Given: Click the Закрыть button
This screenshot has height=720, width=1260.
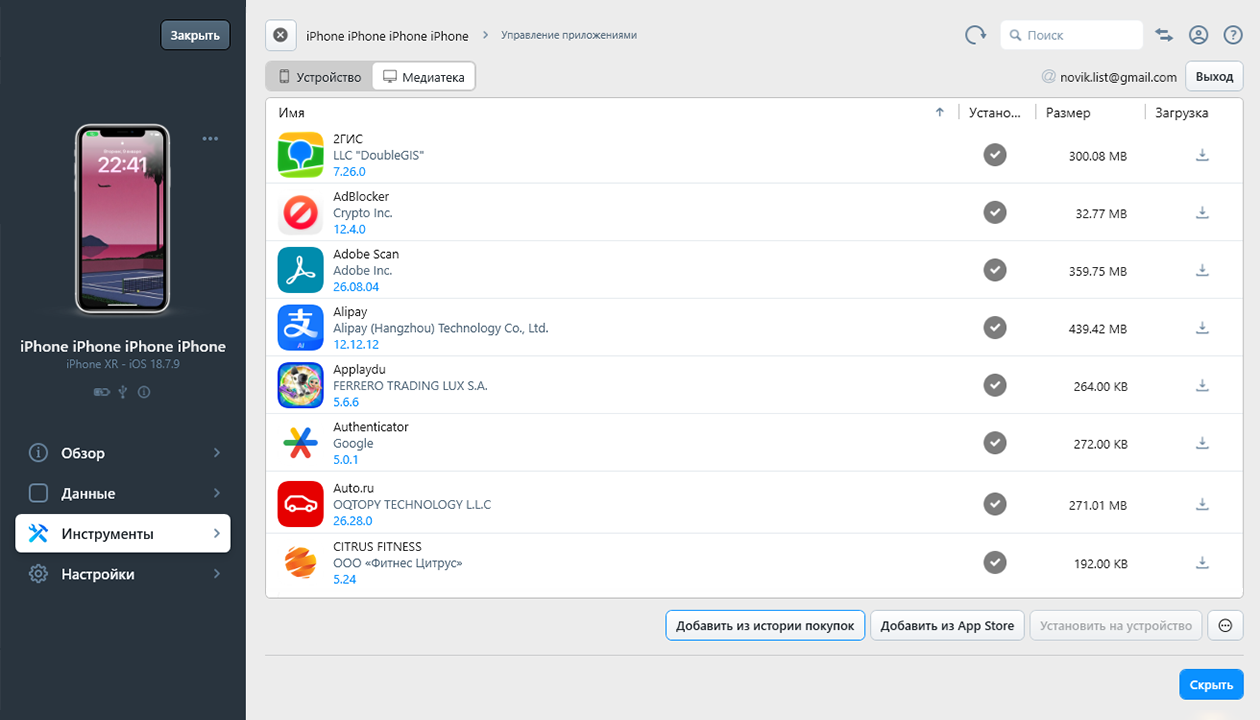Looking at the screenshot, I should tap(195, 35).
